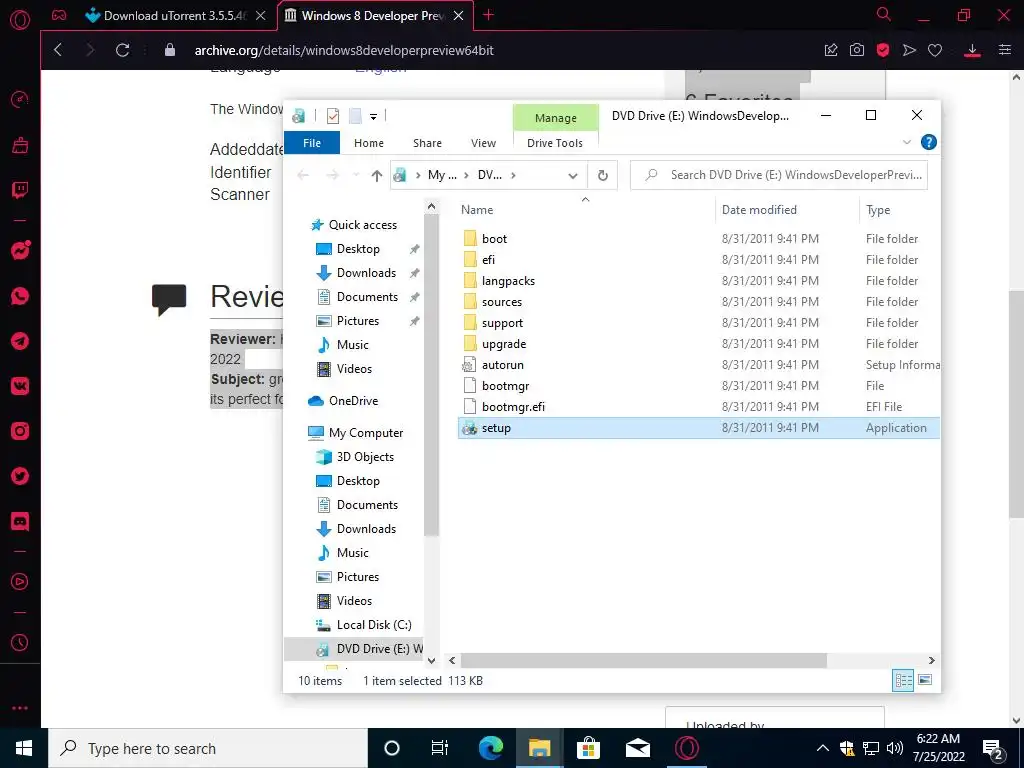Open the Drive Tools tab
1024x768 pixels.
click(x=555, y=143)
